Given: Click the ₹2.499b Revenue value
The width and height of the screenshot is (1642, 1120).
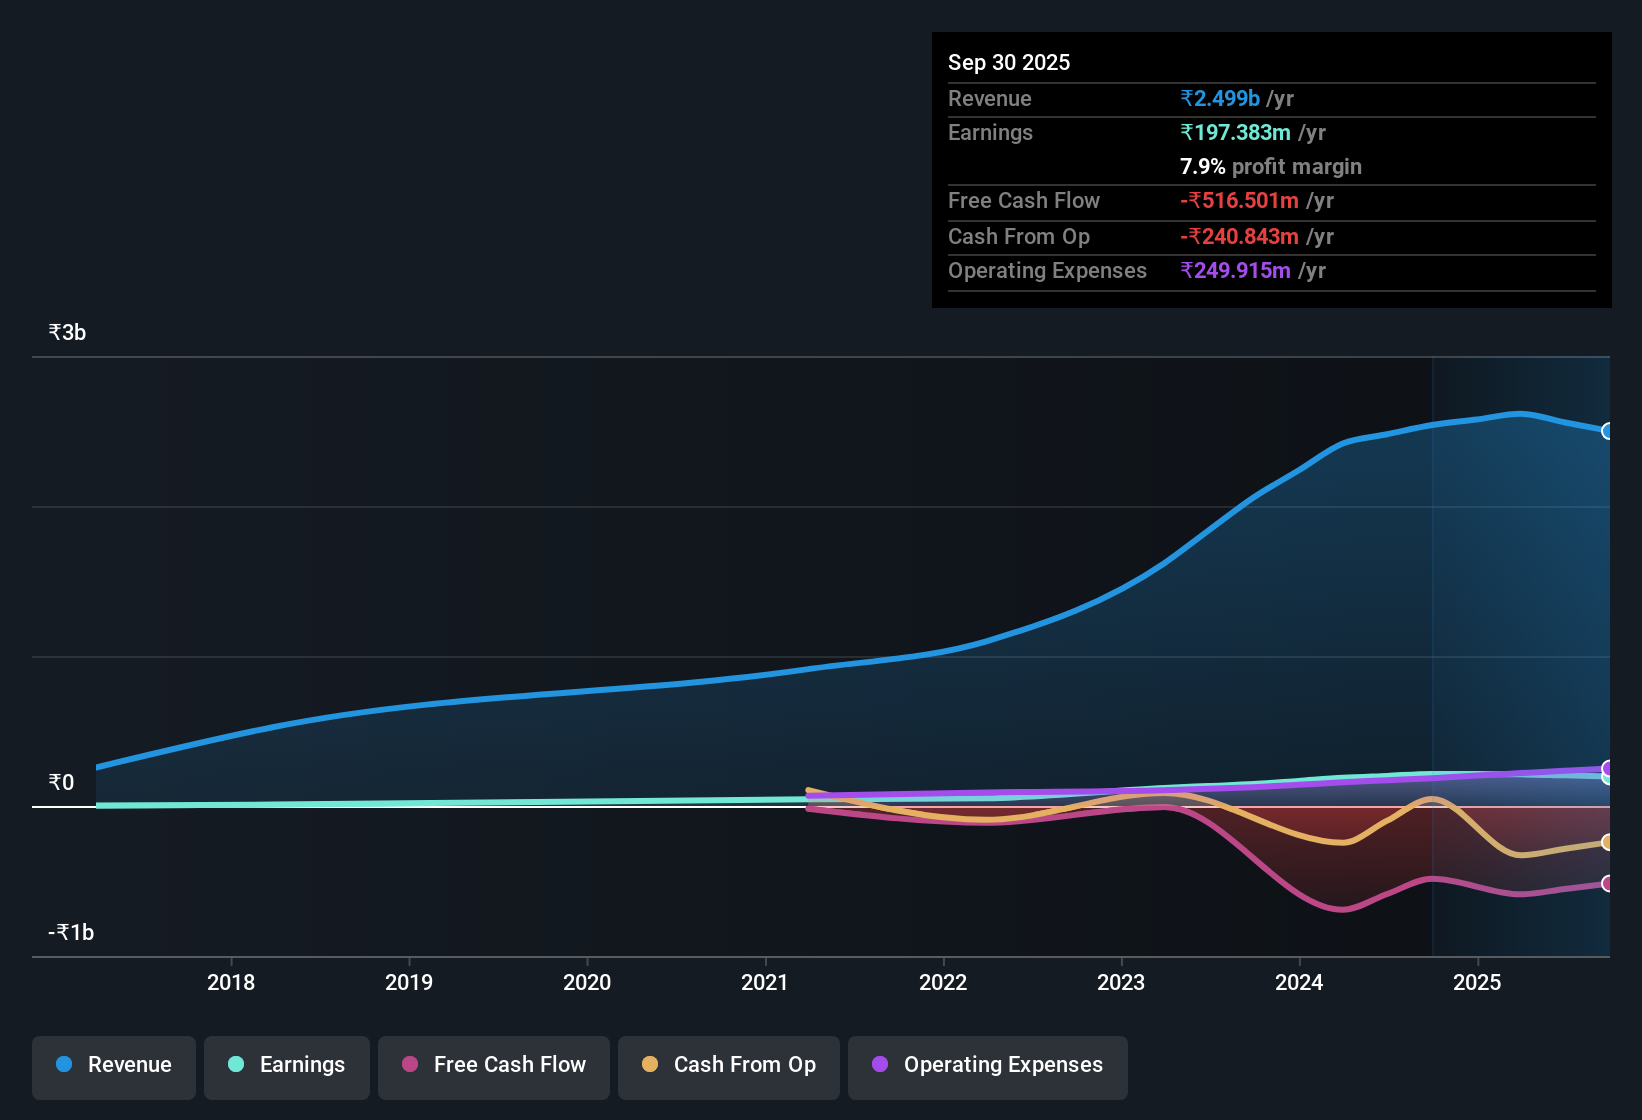Looking at the screenshot, I should coord(1219,98).
